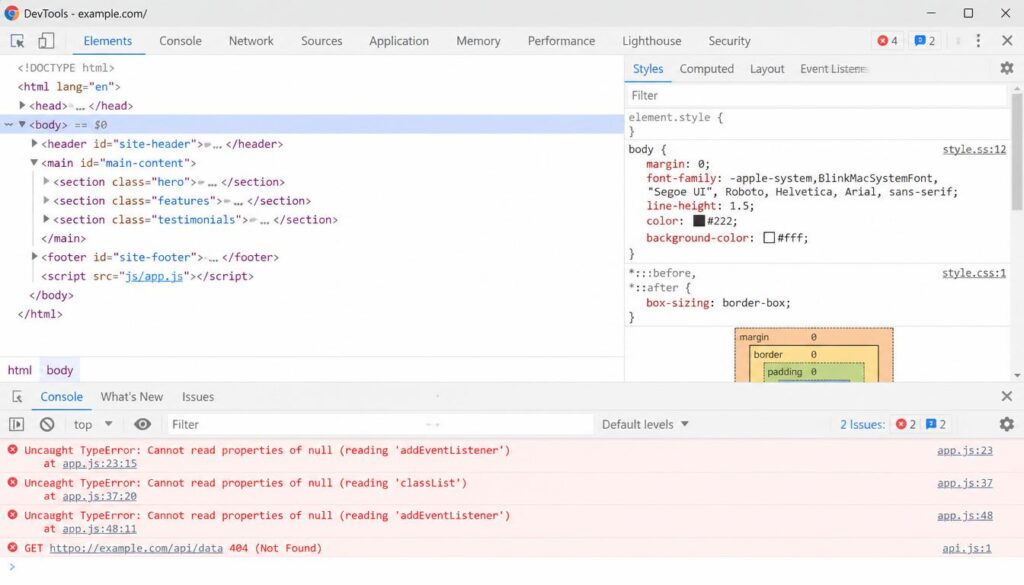The image size is (1024, 585).
Task: Open the Issues drawer tab
Action: pos(198,397)
